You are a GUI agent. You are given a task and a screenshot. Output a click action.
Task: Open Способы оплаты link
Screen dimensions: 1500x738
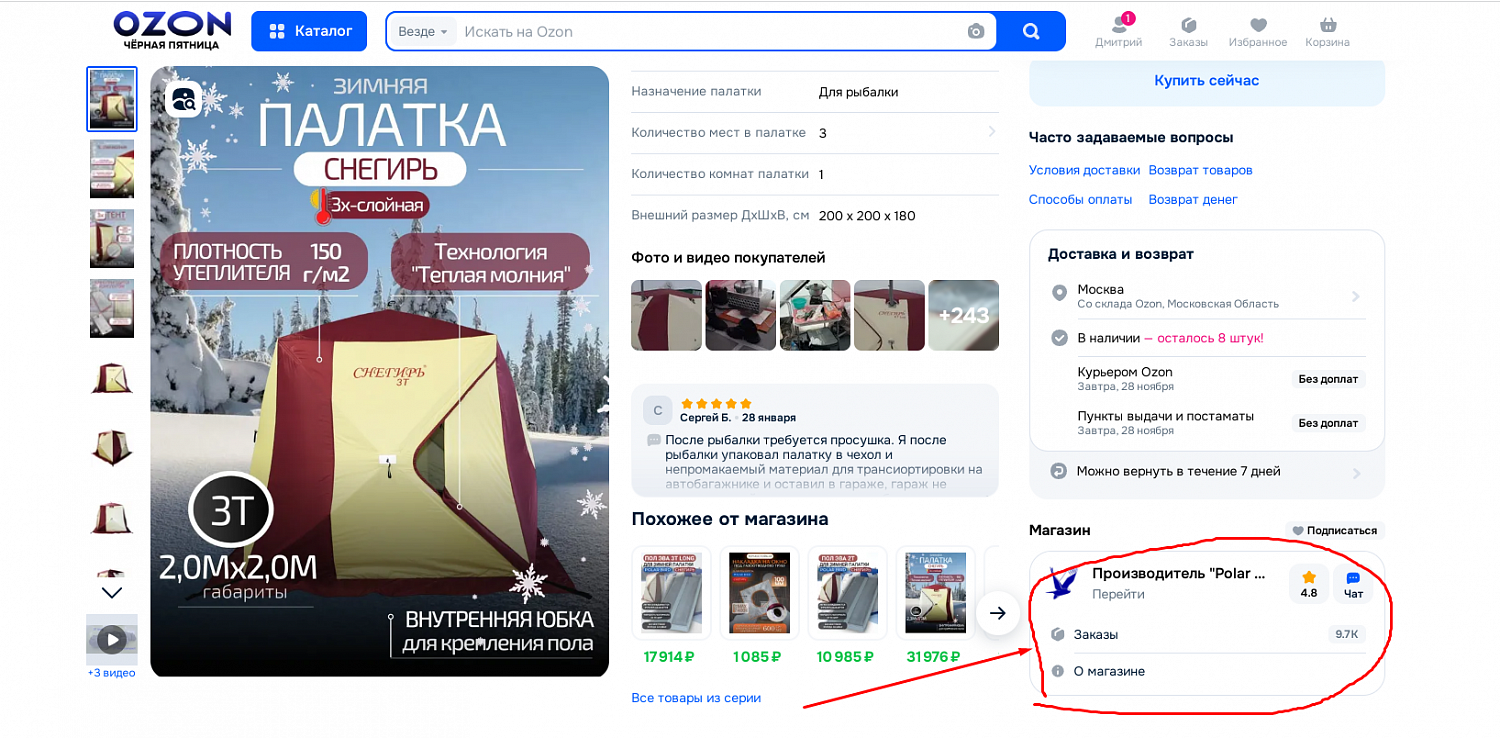(x=1080, y=200)
